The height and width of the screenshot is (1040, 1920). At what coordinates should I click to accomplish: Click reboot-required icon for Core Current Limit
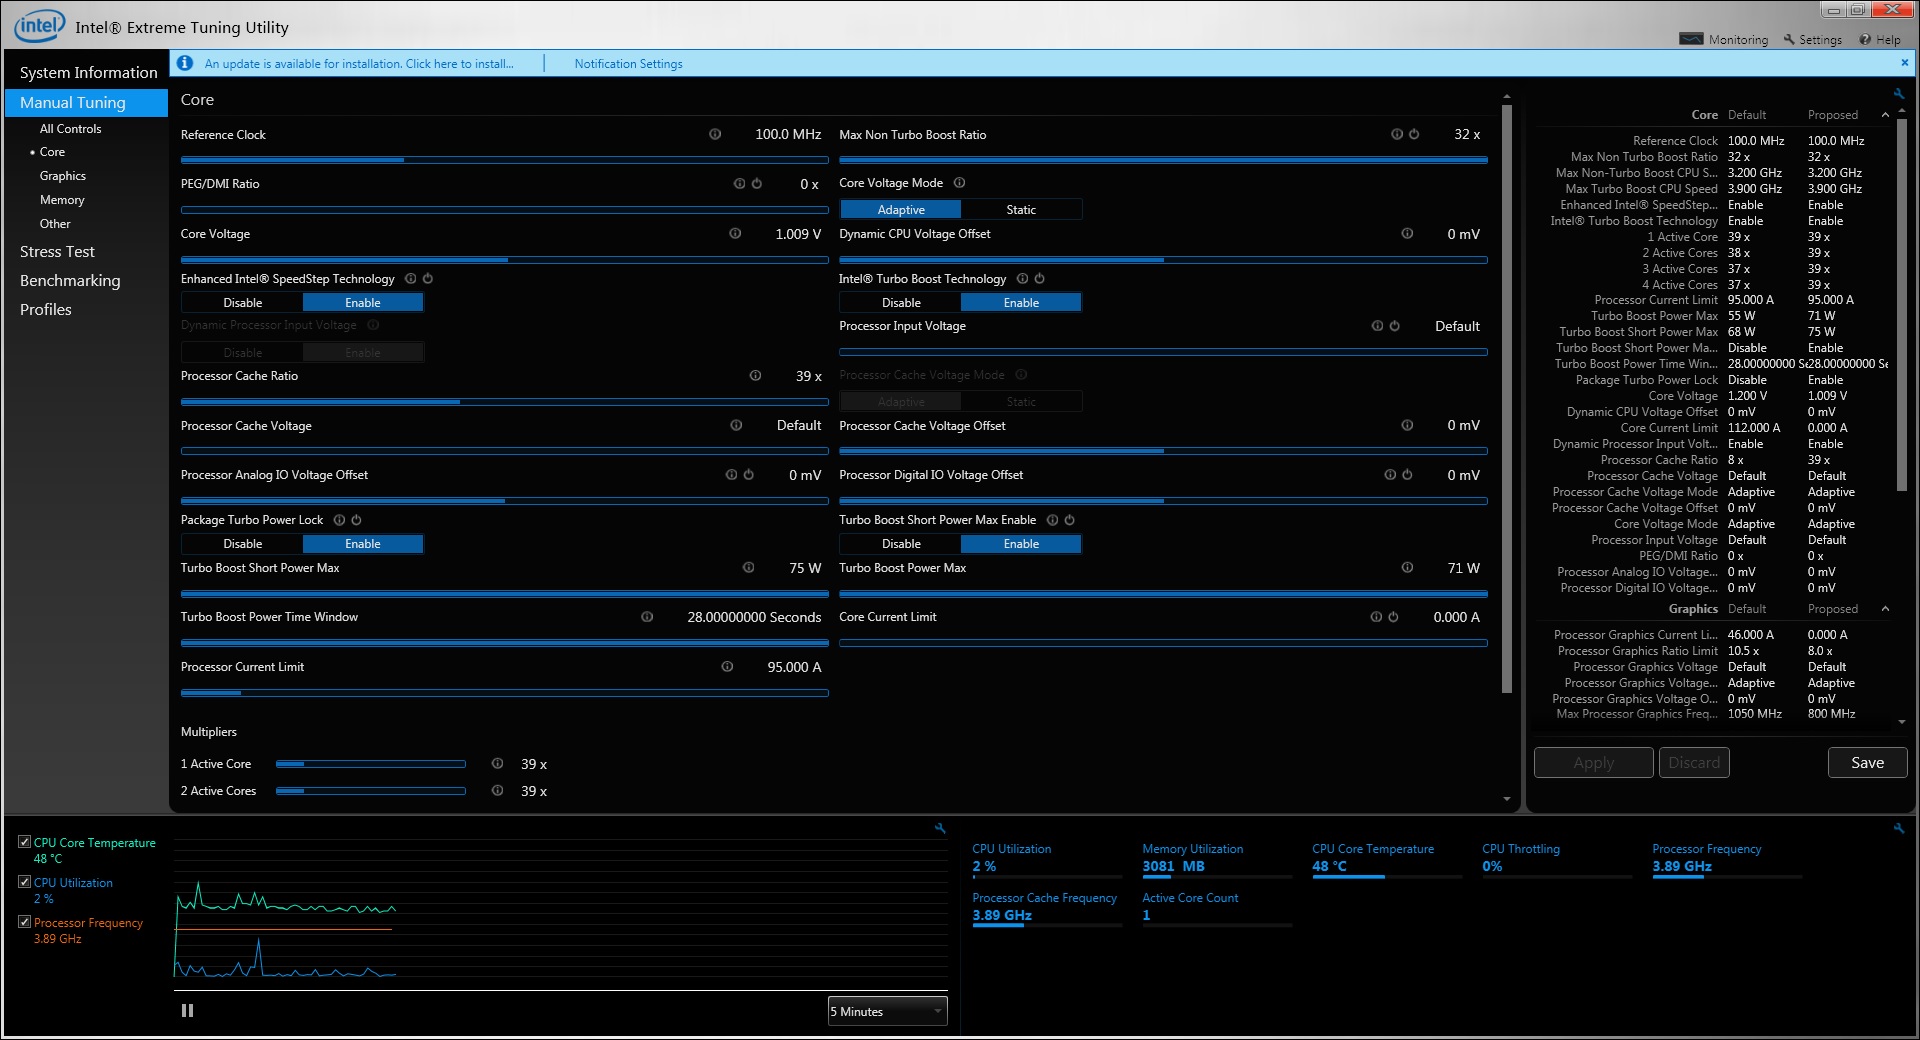click(1393, 617)
